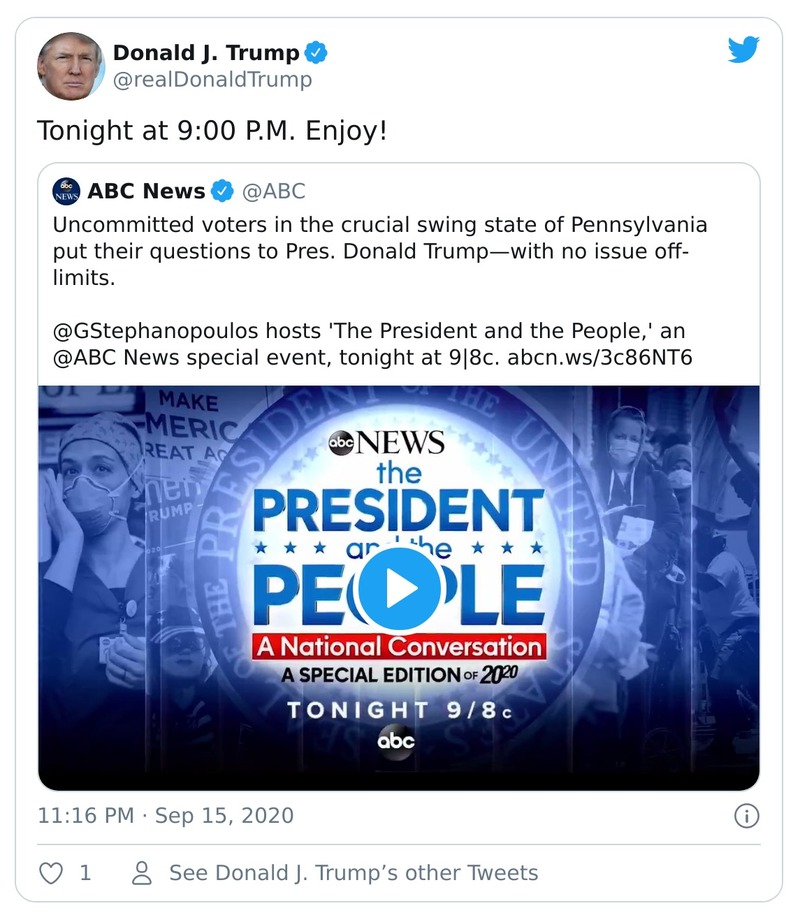Open the Donald J. Trump display name
Screen dimensions: 800x922
point(205,52)
